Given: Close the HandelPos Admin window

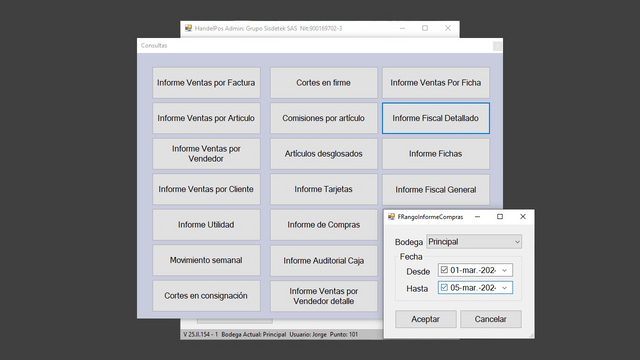Looking at the screenshot, I should [448, 28].
